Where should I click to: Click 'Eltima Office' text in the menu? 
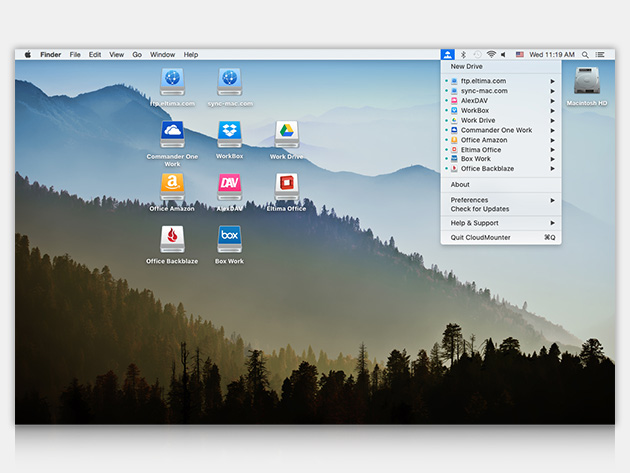point(481,149)
